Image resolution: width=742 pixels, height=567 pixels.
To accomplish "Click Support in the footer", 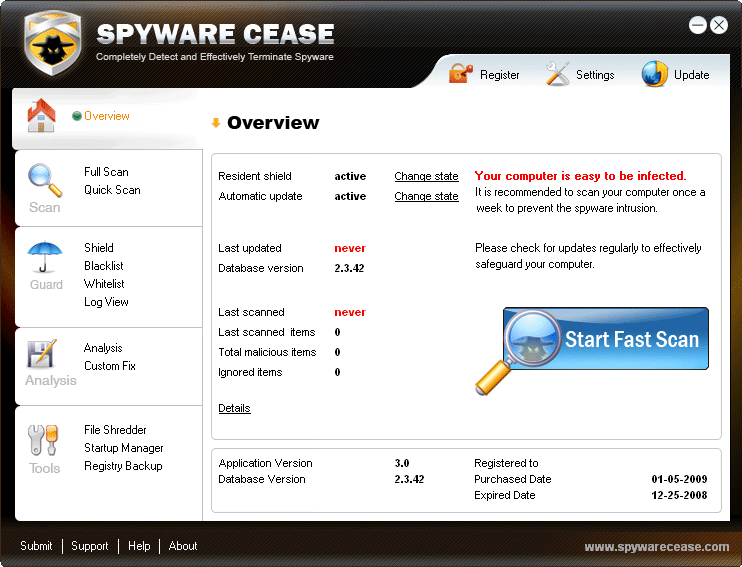I will click(x=89, y=546).
